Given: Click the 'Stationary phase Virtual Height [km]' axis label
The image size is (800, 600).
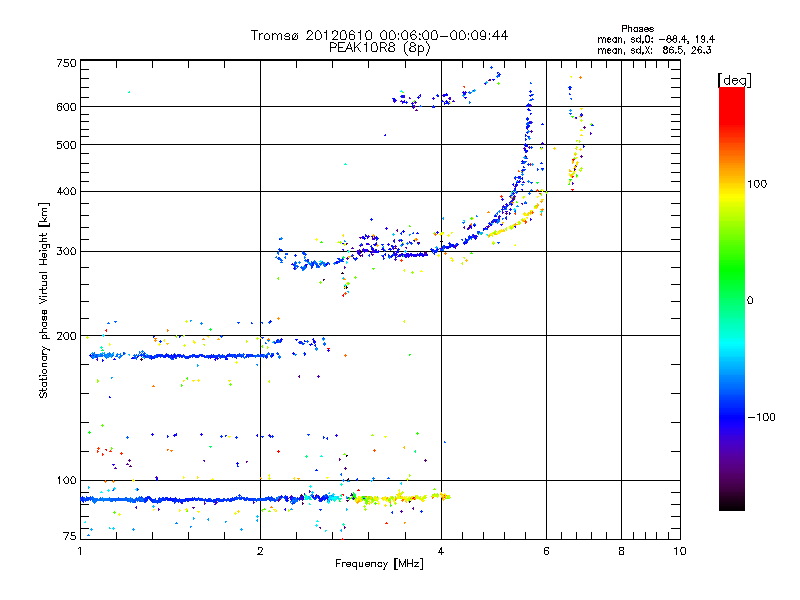Looking at the screenshot, I should (x=44, y=300).
